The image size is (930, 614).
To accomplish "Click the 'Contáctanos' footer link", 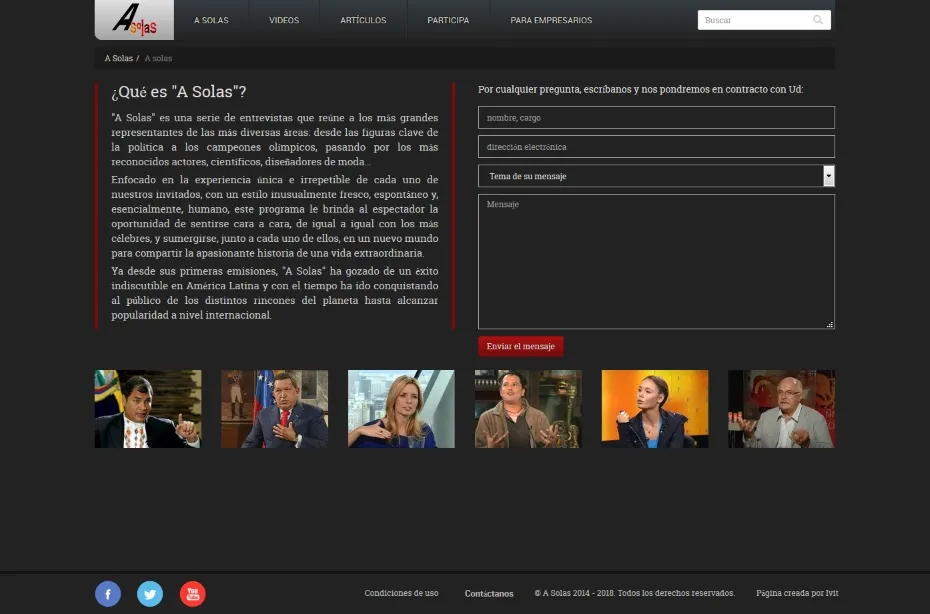I will tap(489, 594).
